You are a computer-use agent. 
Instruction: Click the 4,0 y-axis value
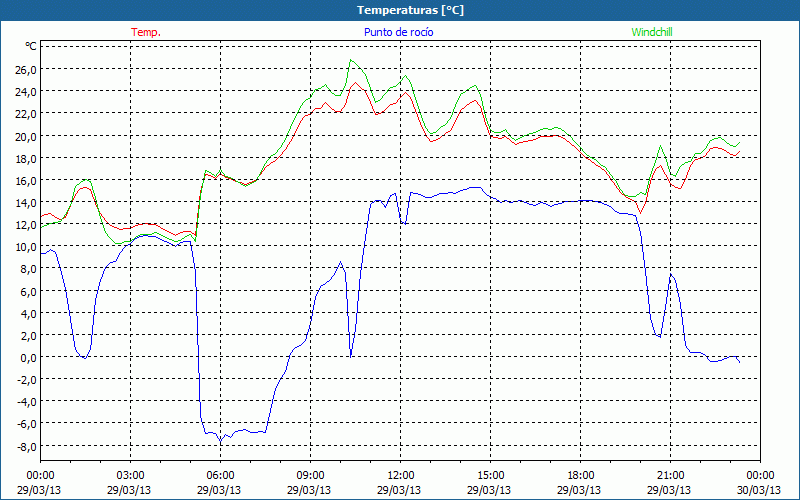[28, 313]
